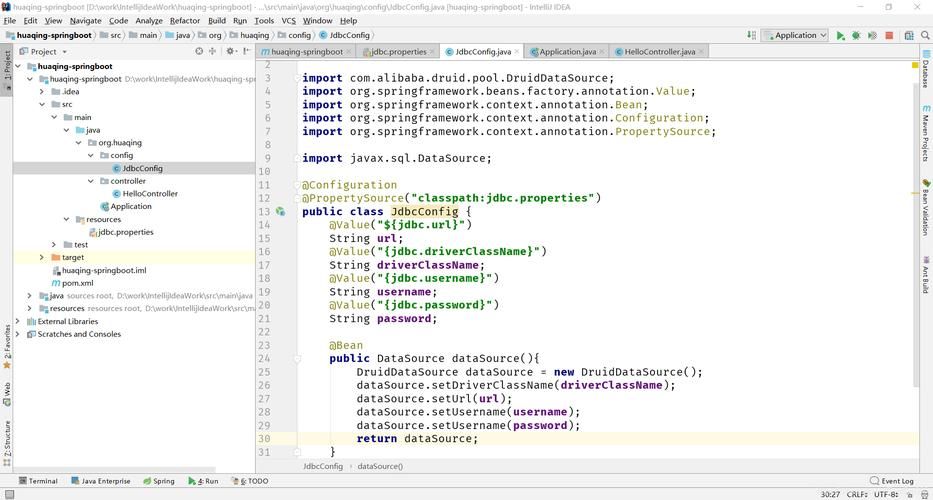Open the Terminal tool window button
This screenshot has width=933, height=500.
tap(38, 481)
